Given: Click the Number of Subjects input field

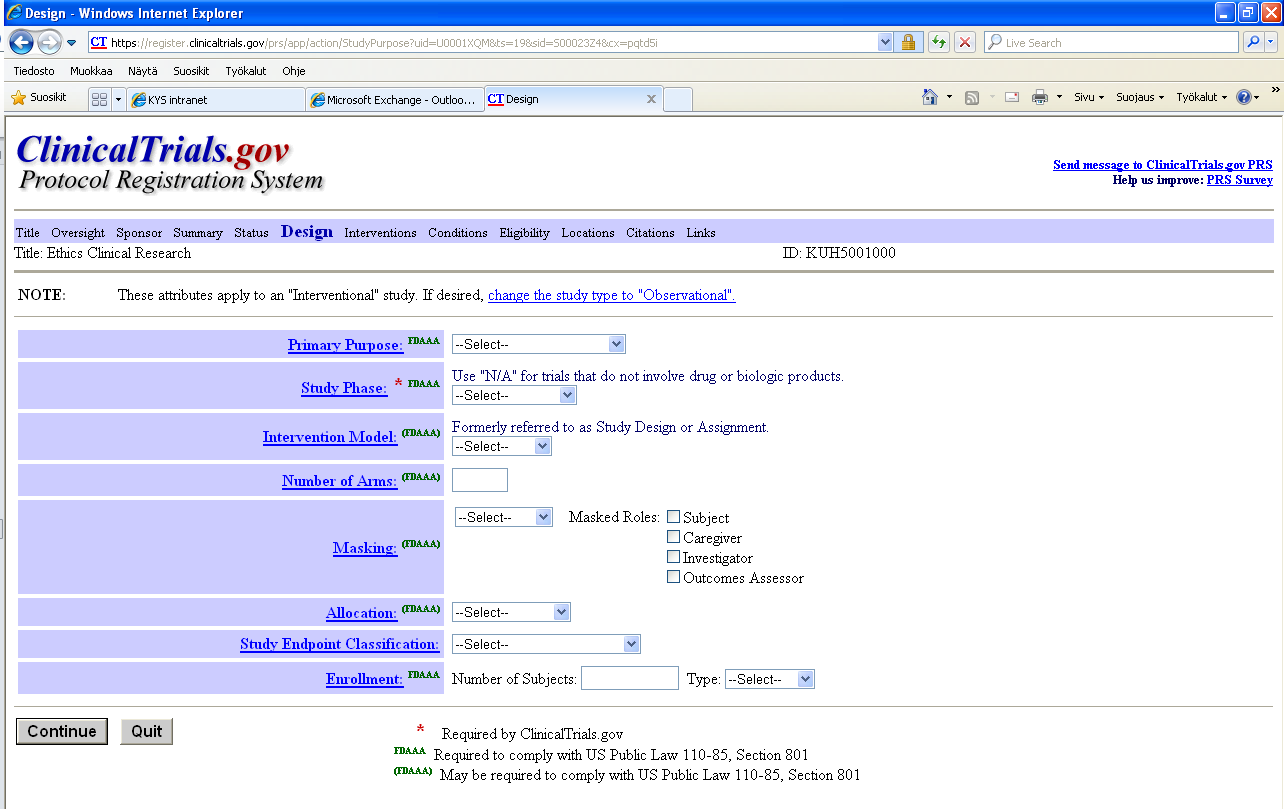Looking at the screenshot, I should [630, 678].
